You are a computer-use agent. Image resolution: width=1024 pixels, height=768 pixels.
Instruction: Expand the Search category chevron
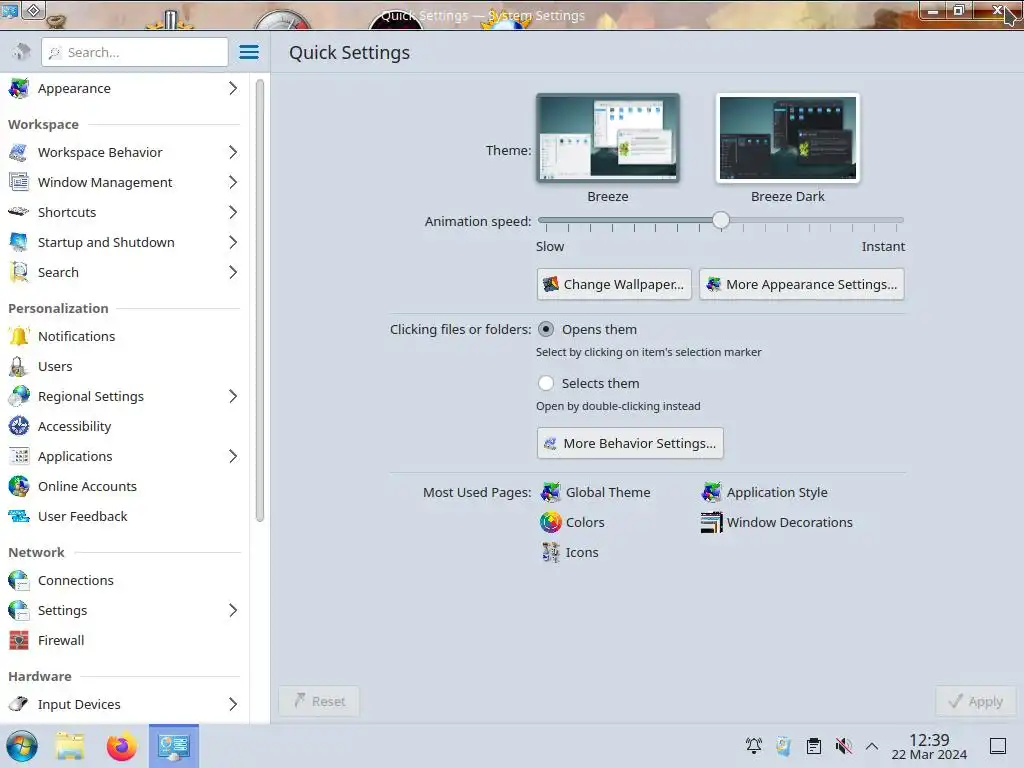(233, 272)
